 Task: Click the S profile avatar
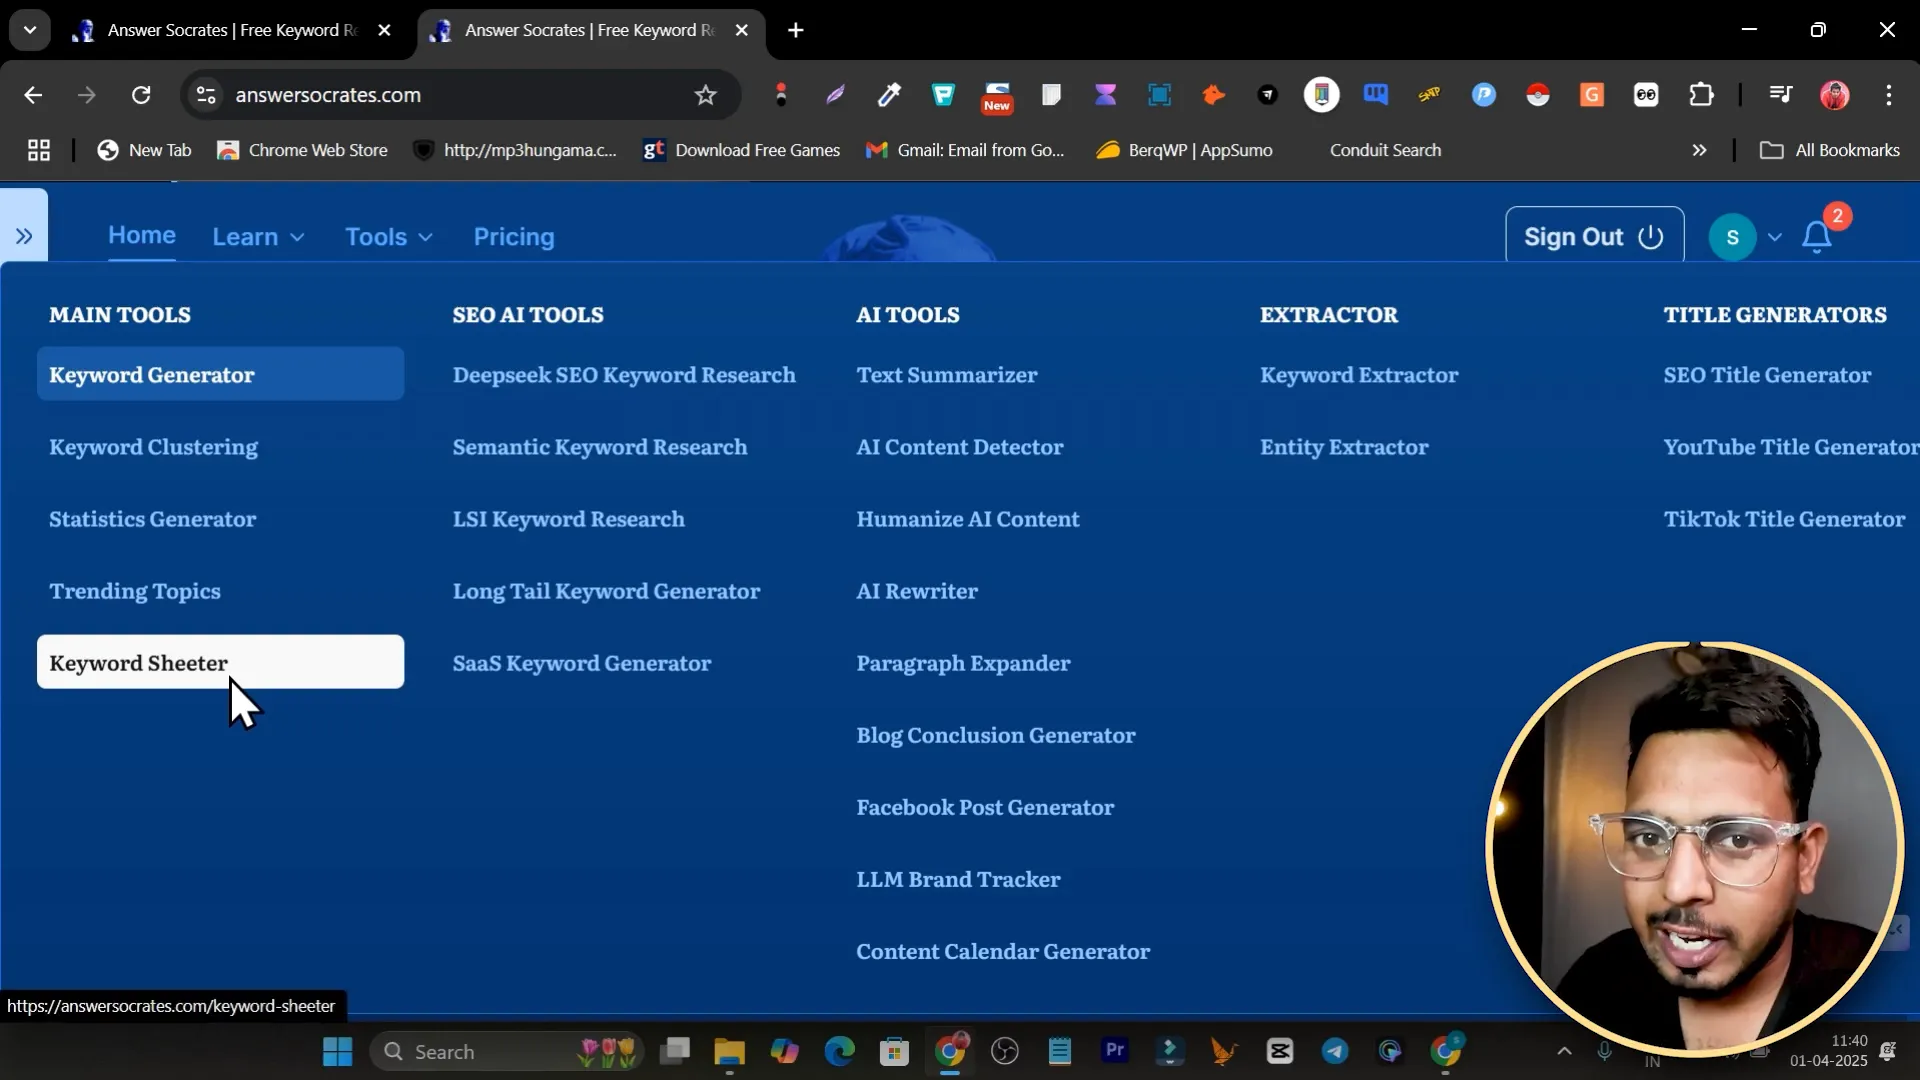(1732, 237)
